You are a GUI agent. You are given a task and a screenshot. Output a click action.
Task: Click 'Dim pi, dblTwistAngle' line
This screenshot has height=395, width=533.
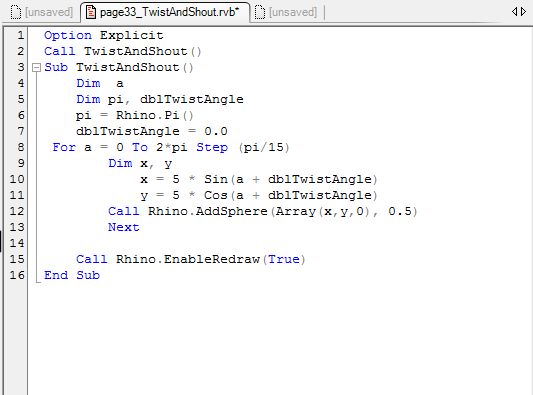160,99
